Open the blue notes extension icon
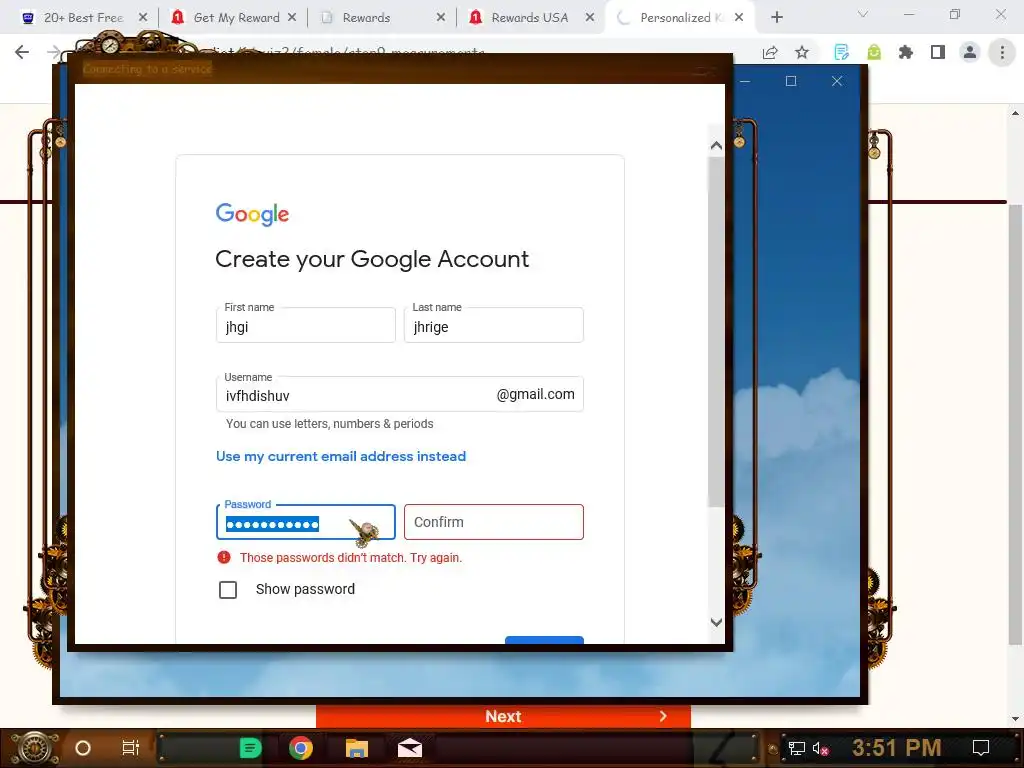1024x768 pixels. point(841,53)
